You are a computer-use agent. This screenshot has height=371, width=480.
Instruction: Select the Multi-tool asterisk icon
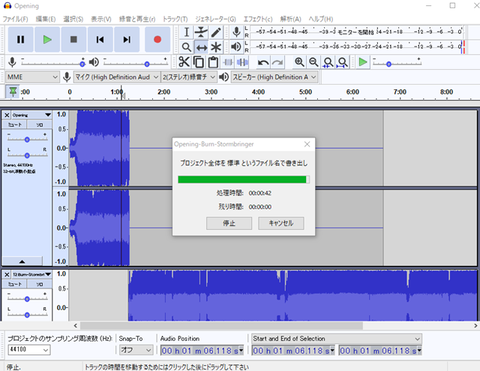216,47
